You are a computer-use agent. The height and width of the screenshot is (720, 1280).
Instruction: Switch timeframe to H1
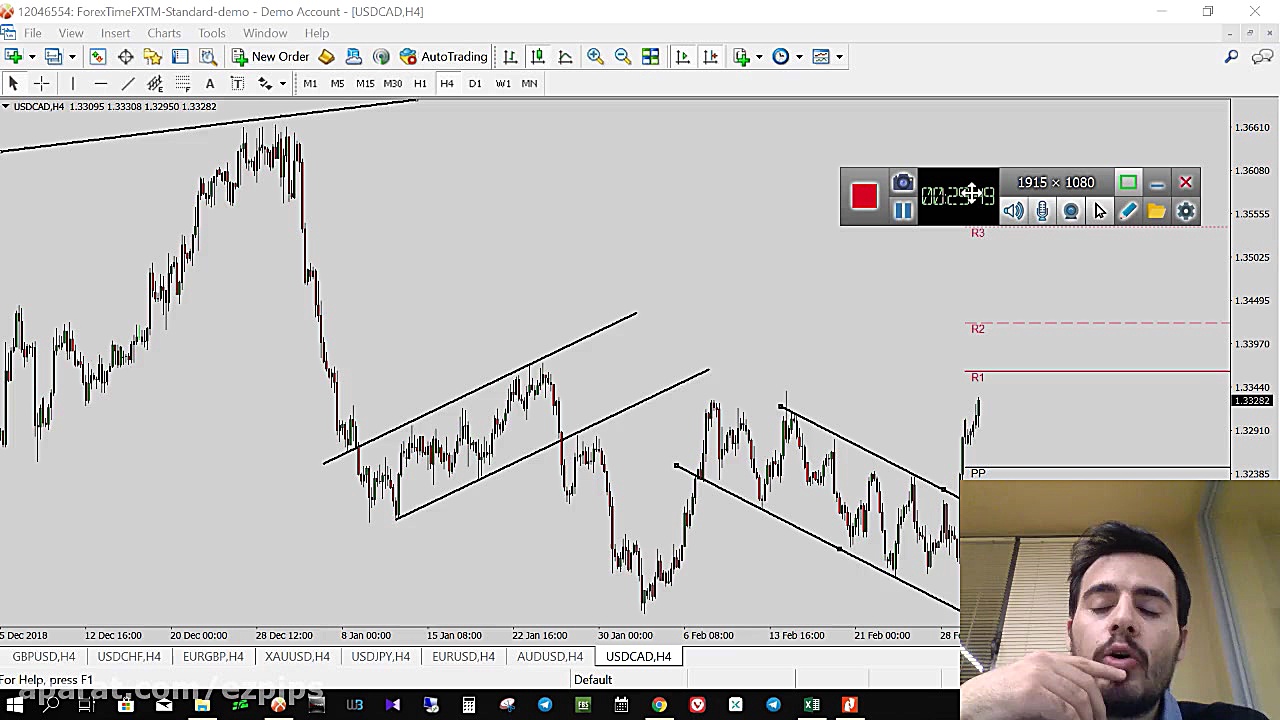(420, 83)
